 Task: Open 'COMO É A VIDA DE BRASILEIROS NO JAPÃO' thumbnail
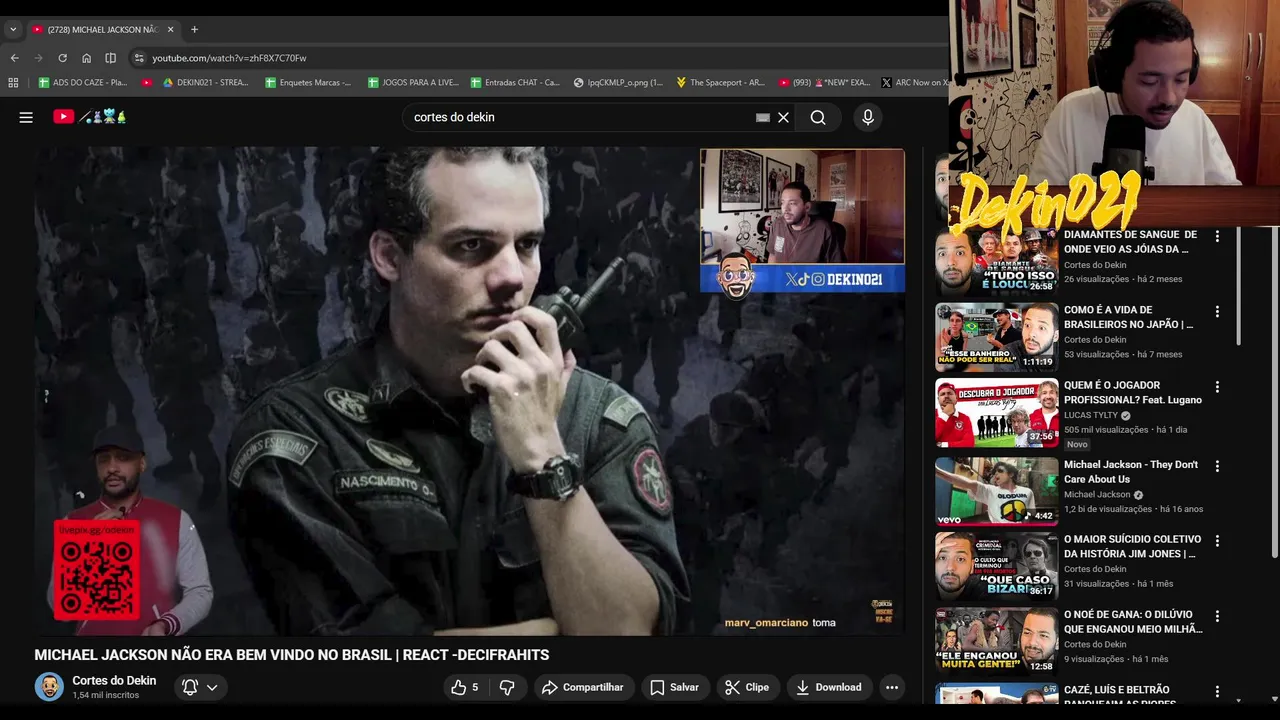pyautogui.click(x=996, y=337)
